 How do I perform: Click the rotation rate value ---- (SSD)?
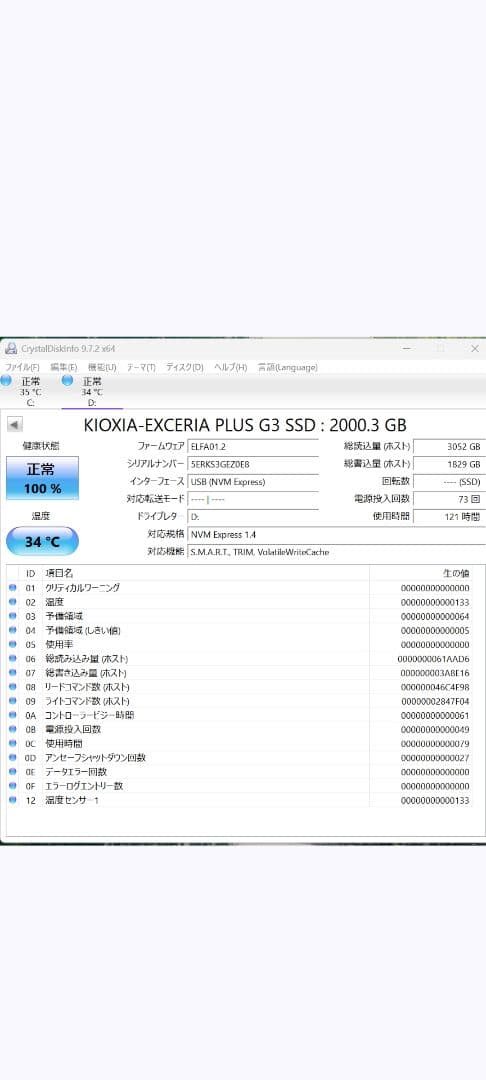point(450,481)
